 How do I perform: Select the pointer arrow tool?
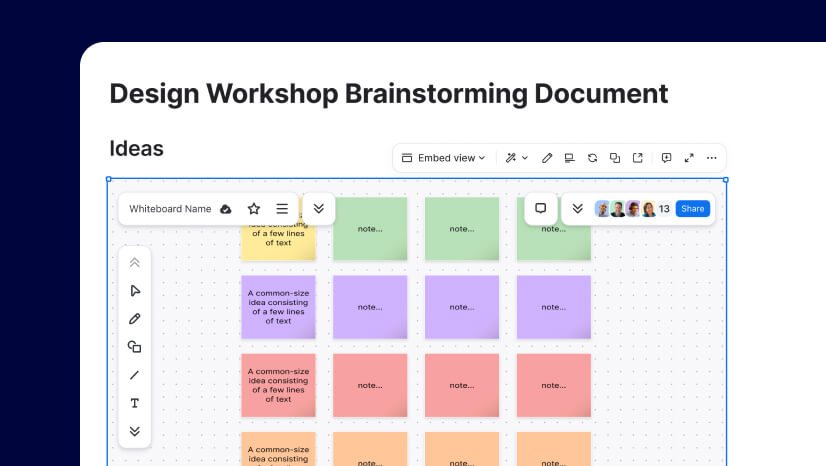[x=135, y=291]
